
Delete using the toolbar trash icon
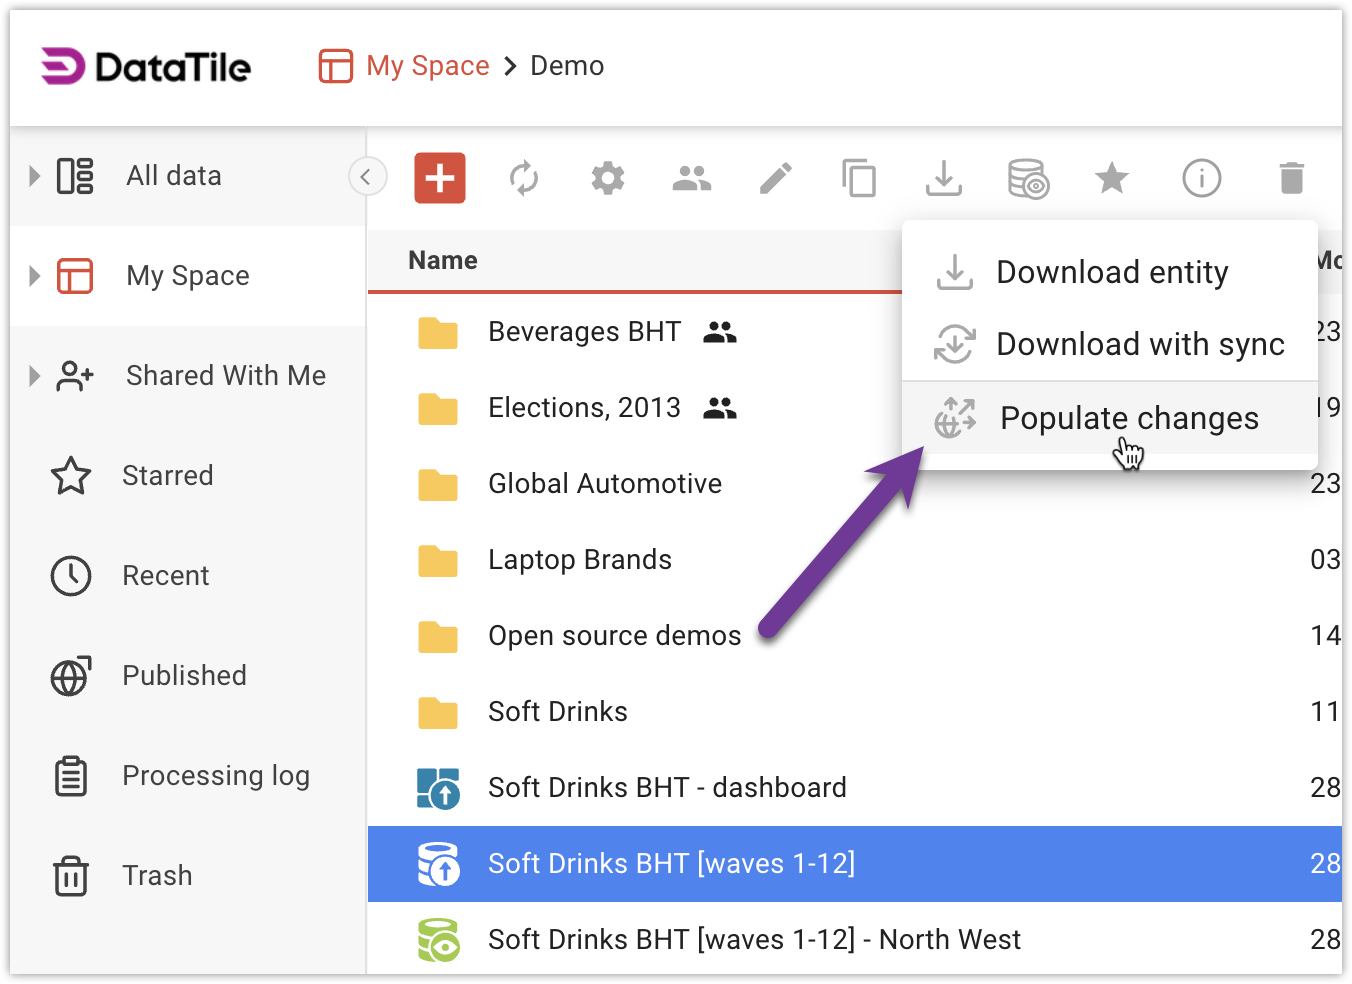click(x=1291, y=179)
